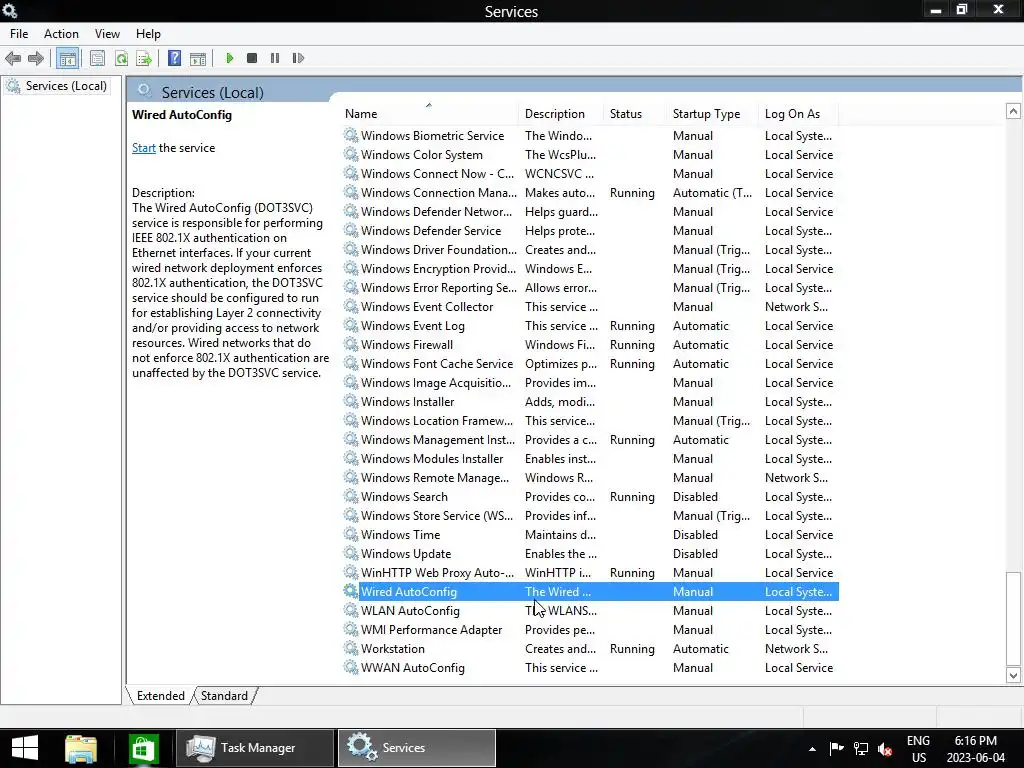
Task: Open Windows Store from taskbar
Action: pyautogui.click(x=143, y=748)
